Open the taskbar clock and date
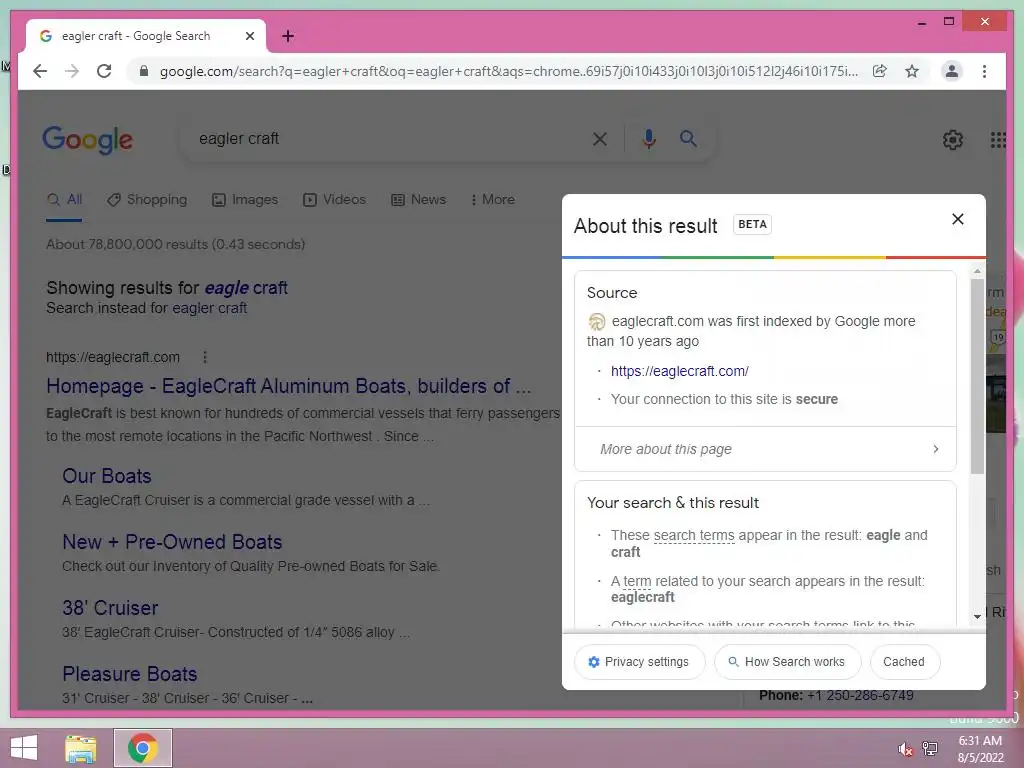This screenshot has width=1024, height=768. coord(980,749)
